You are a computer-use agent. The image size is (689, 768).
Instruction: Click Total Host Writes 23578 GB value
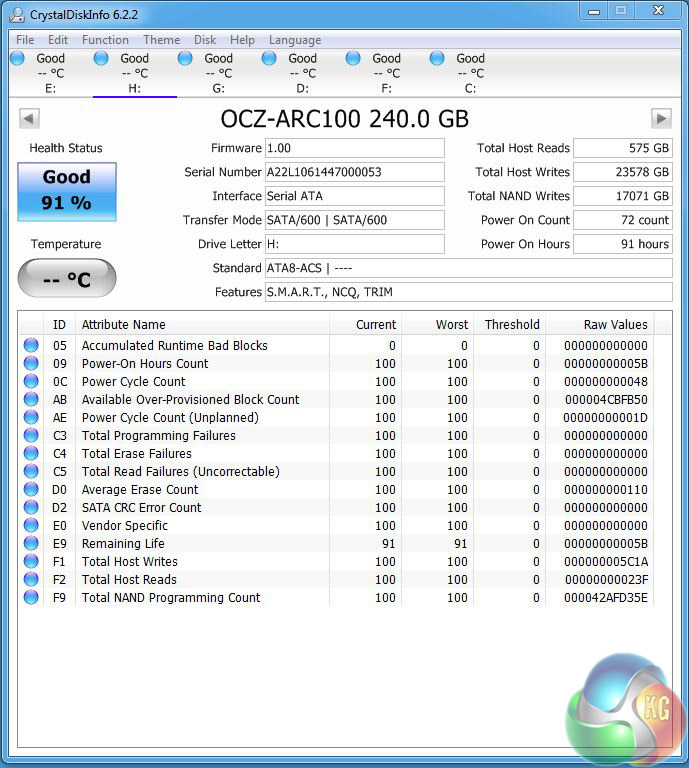[x=623, y=172]
